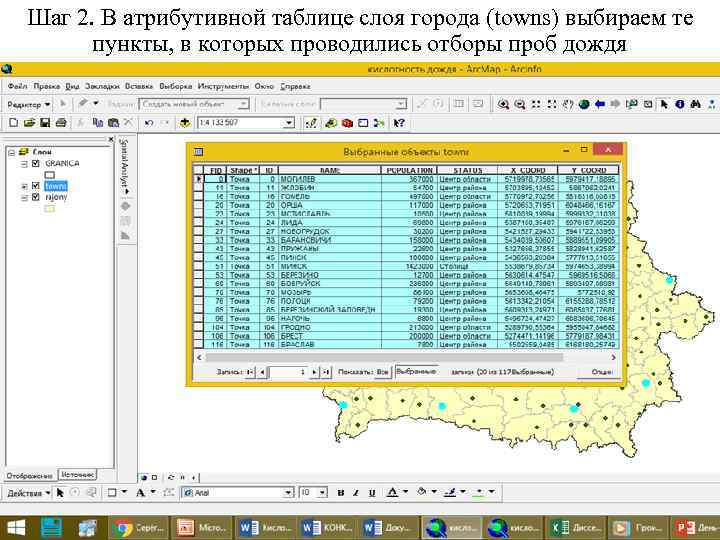Toggle the GRANICA layer checkbox
The height and width of the screenshot is (540, 720).
[36, 163]
